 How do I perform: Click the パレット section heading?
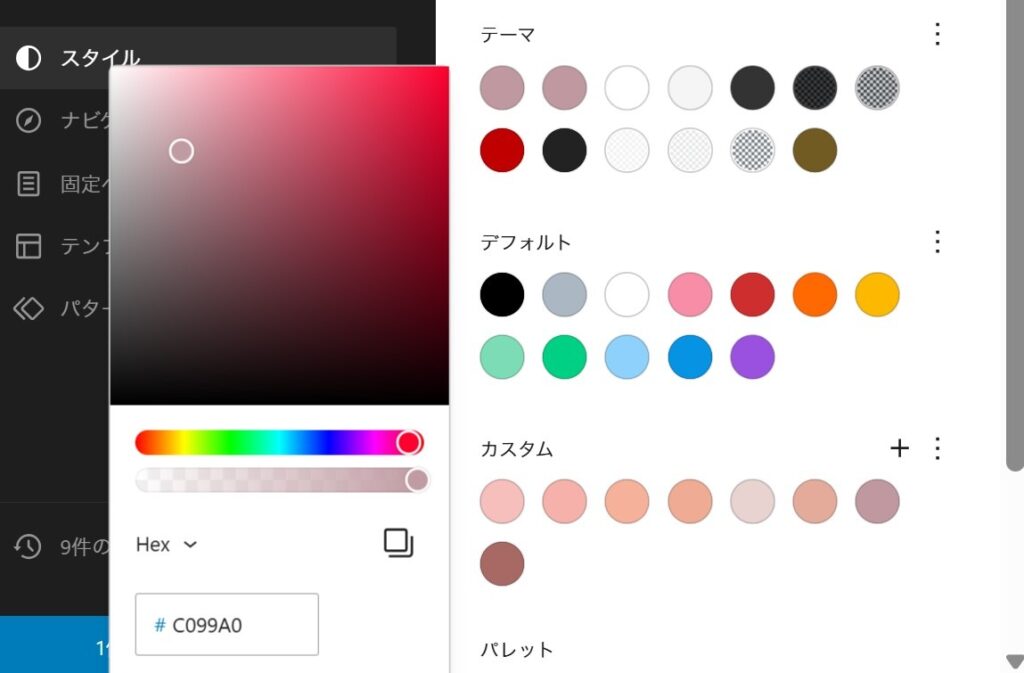pos(517,650)
